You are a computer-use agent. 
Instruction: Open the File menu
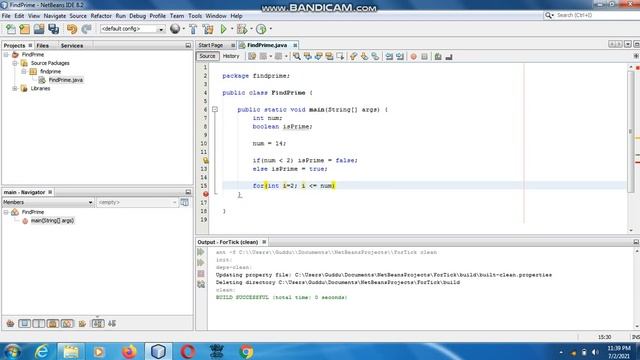tap(6, 16)
